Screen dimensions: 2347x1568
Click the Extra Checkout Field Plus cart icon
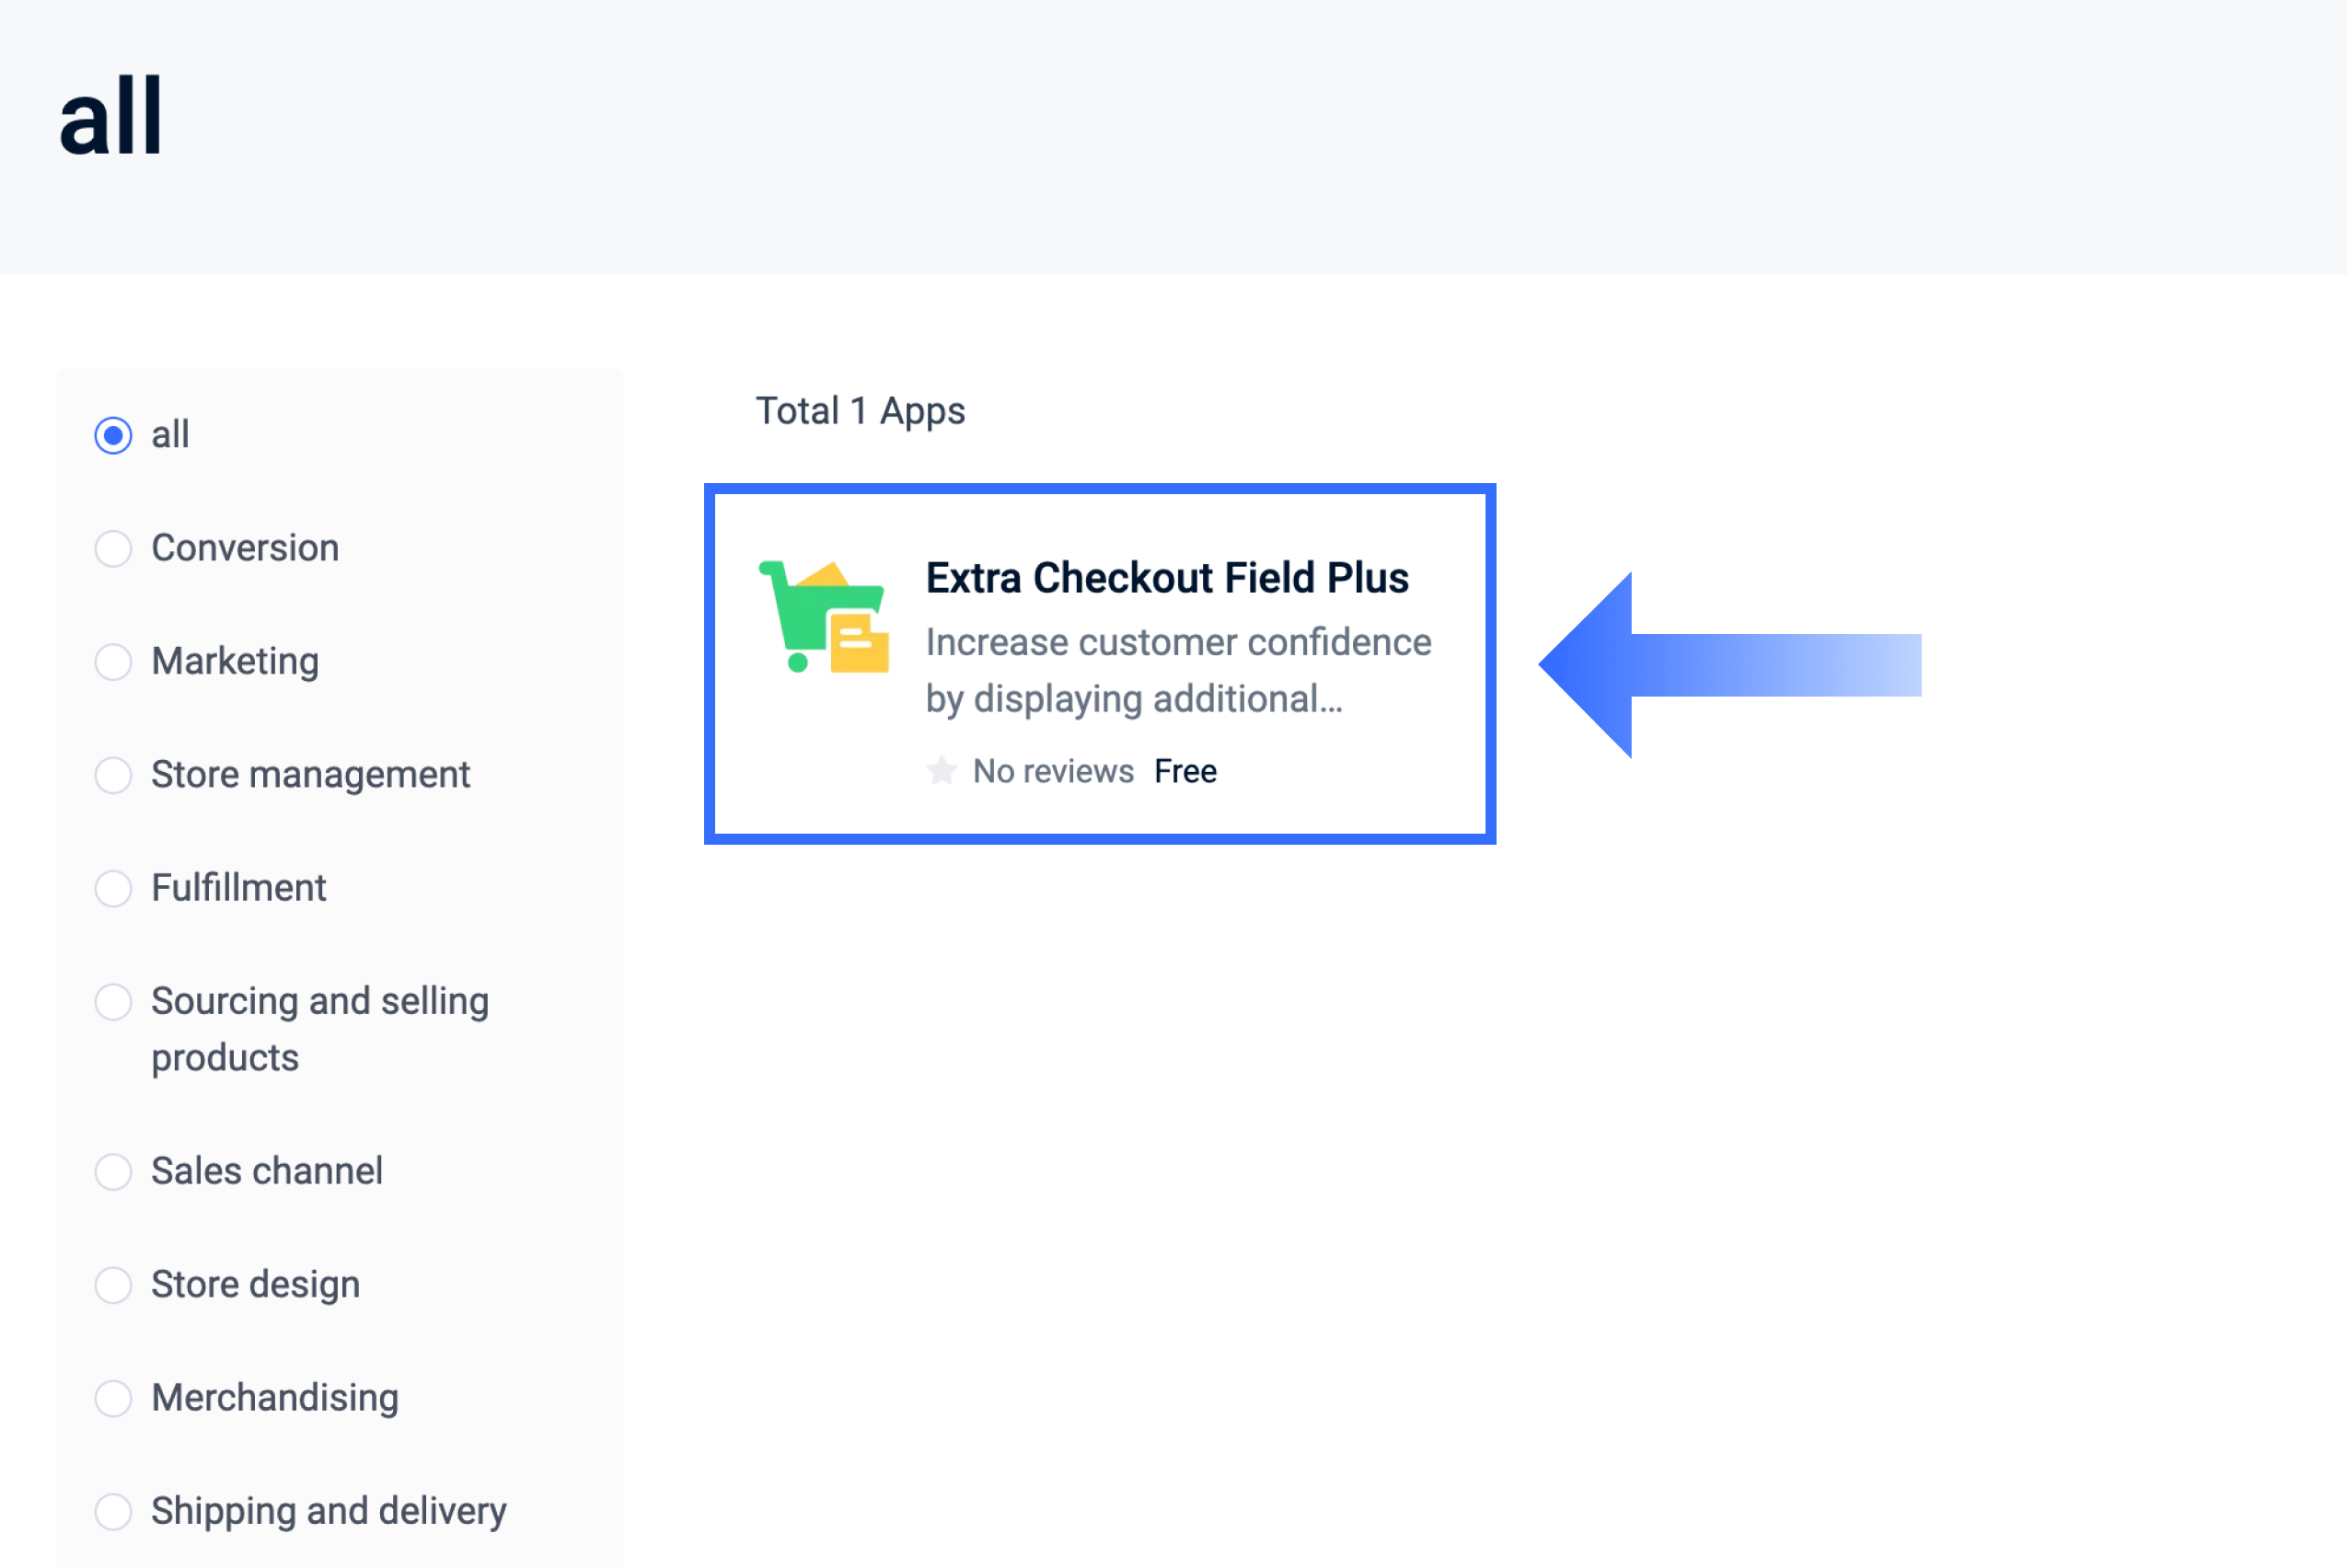point(824,617)
